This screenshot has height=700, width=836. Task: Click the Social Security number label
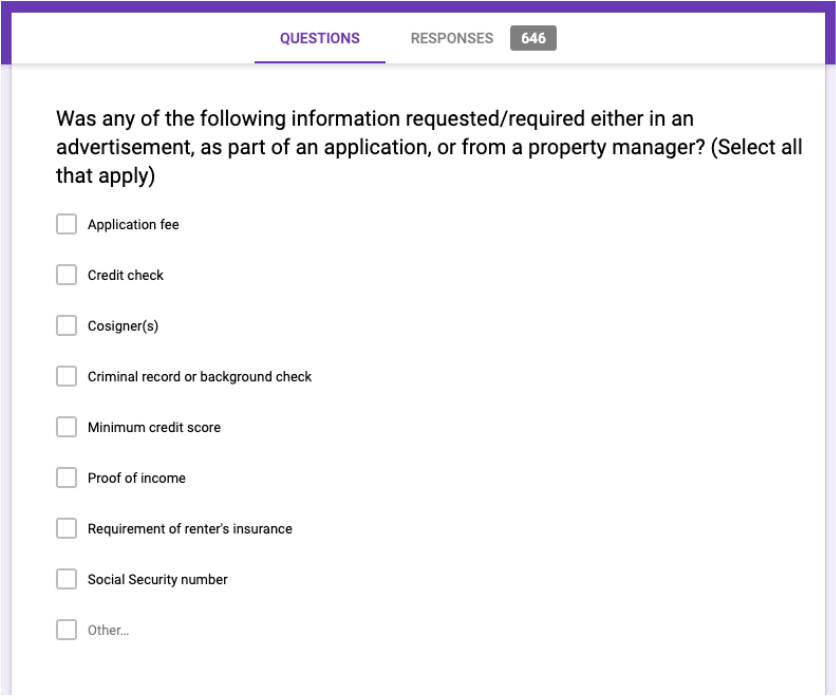point(157,580)
